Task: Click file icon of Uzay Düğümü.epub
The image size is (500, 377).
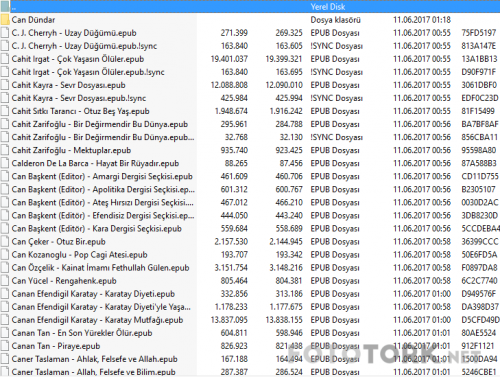Action: [x=5, y=33]
